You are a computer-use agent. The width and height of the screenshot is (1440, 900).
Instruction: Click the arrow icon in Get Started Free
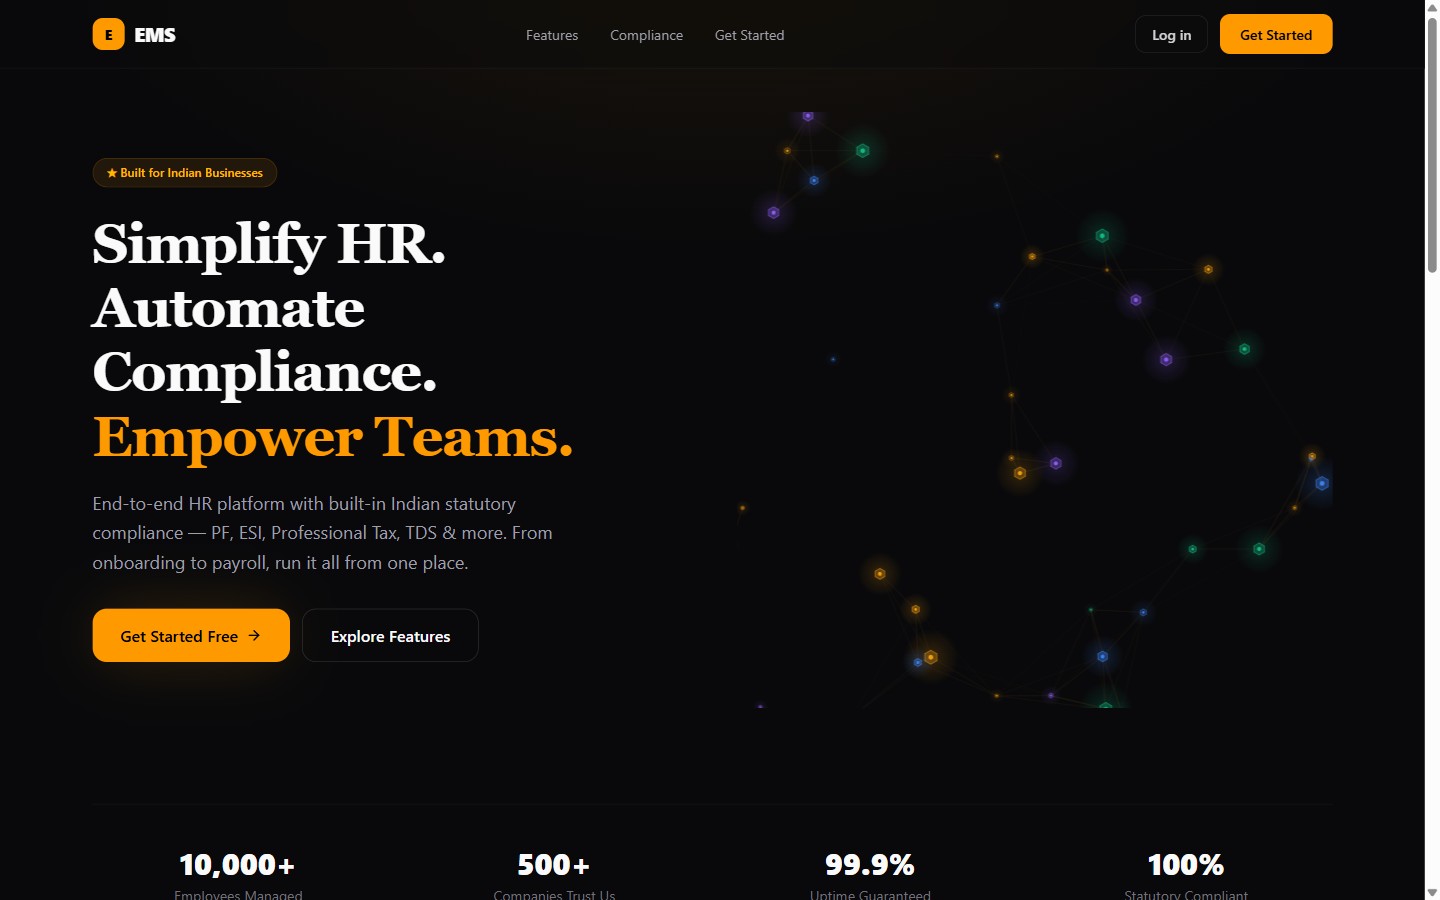pos(254,635)
